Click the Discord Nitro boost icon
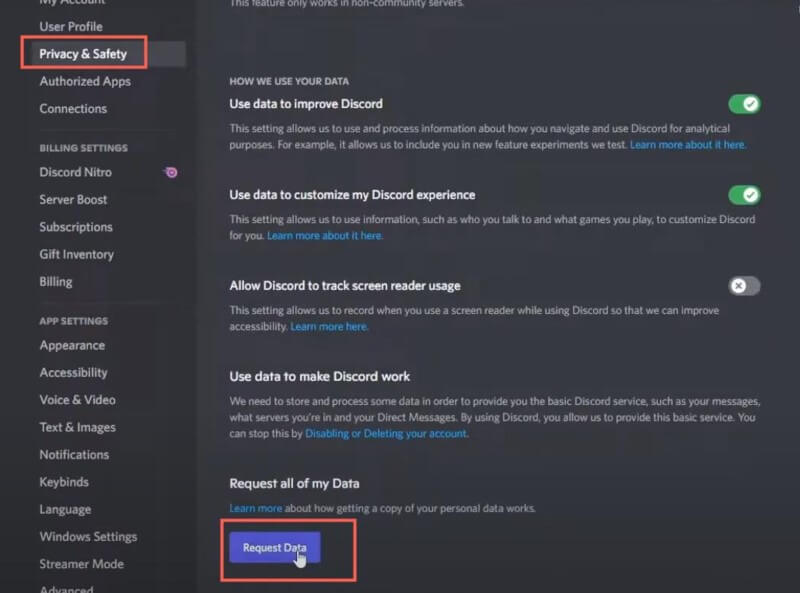The width and height of the screenshot is (800, 593). point(170,172)
